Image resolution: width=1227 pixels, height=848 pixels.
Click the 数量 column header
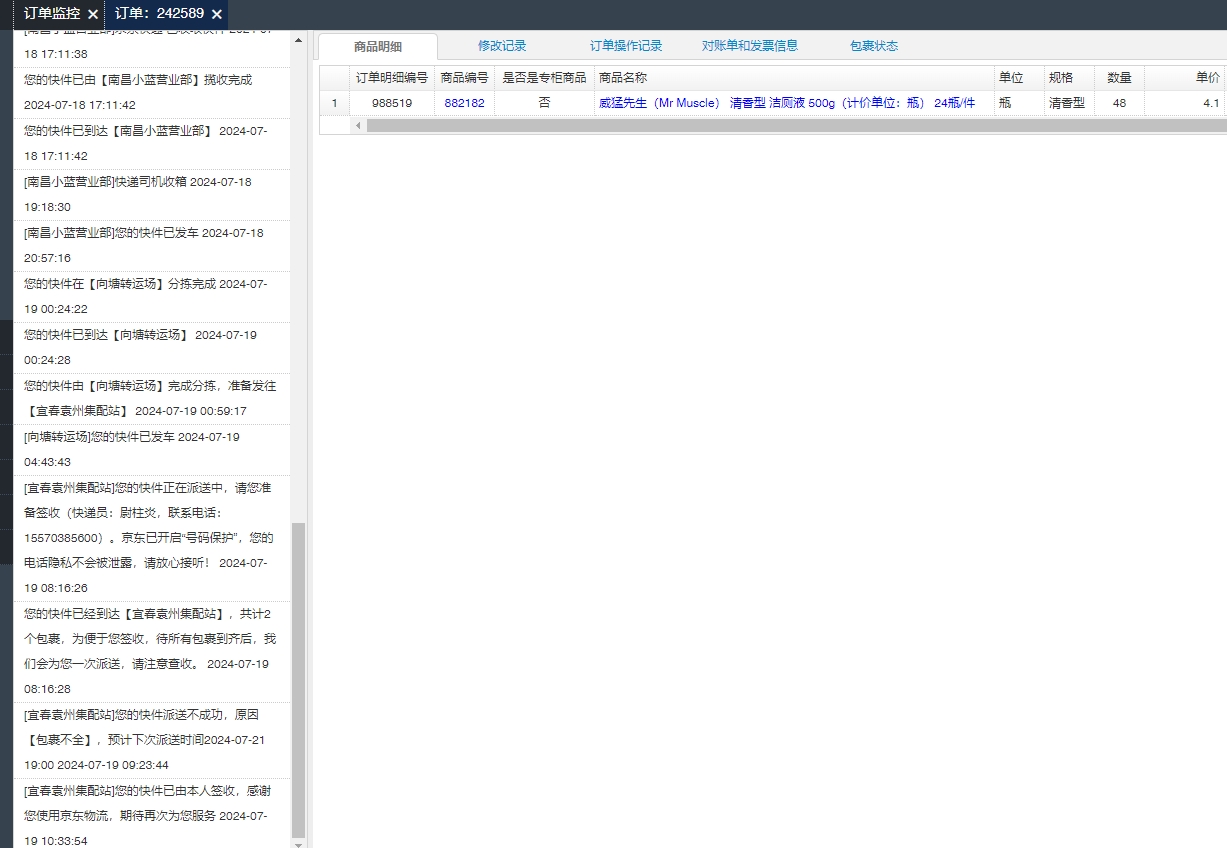pos(1119,78)
